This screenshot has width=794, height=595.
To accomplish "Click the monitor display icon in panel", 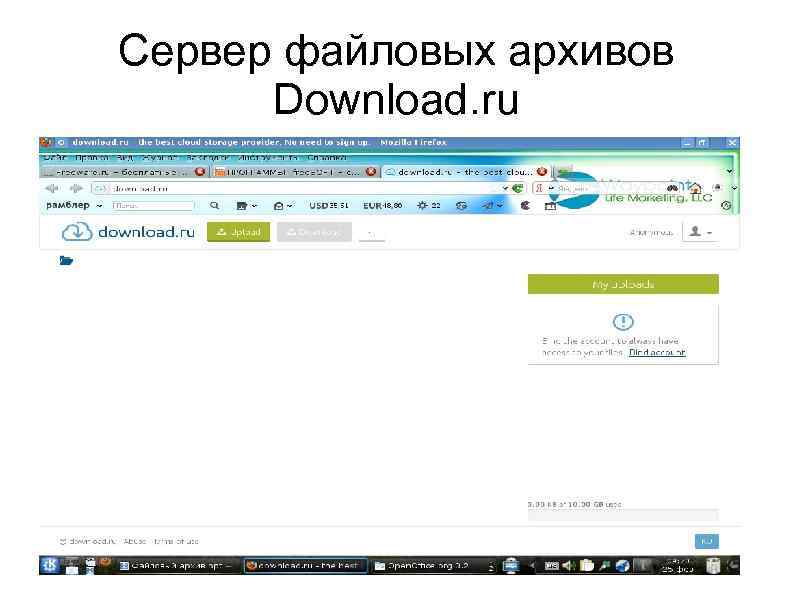I will coord(510,565).
